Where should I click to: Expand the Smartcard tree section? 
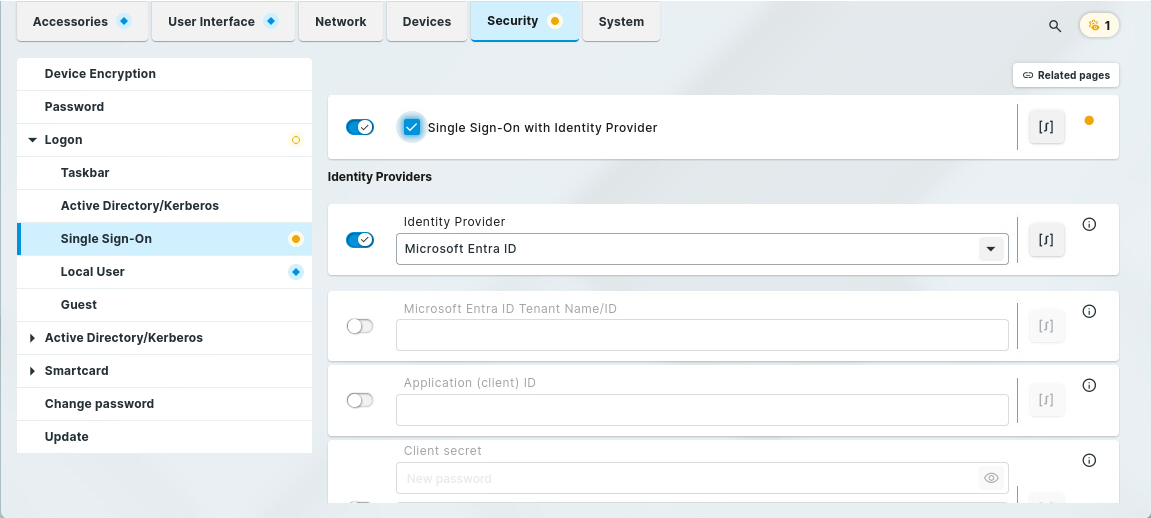click(x=33, y=371)
